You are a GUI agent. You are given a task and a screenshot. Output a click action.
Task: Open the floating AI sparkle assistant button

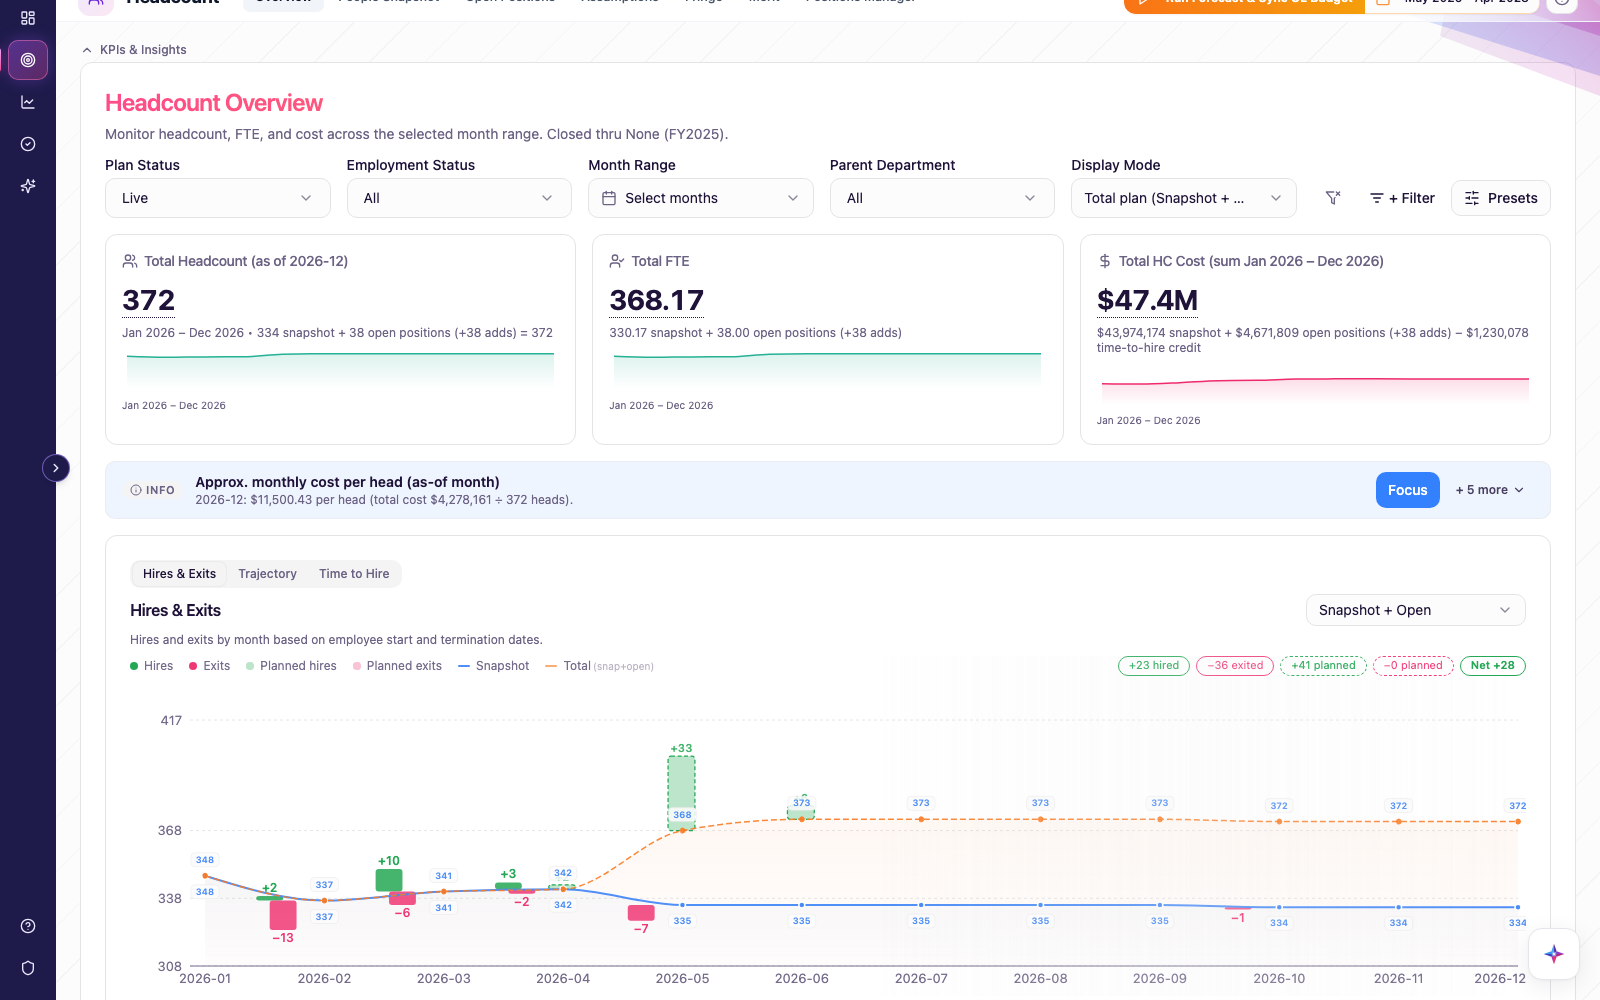[x=1554, y=954]
